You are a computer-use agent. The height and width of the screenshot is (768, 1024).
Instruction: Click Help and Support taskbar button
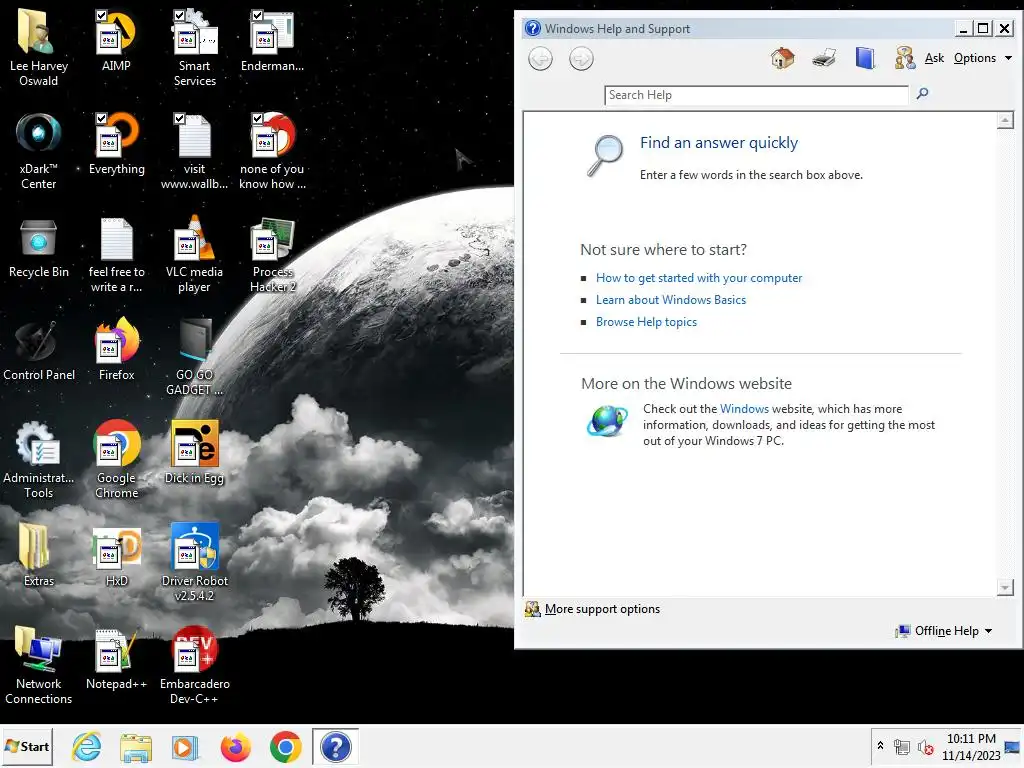pos(336,746)
